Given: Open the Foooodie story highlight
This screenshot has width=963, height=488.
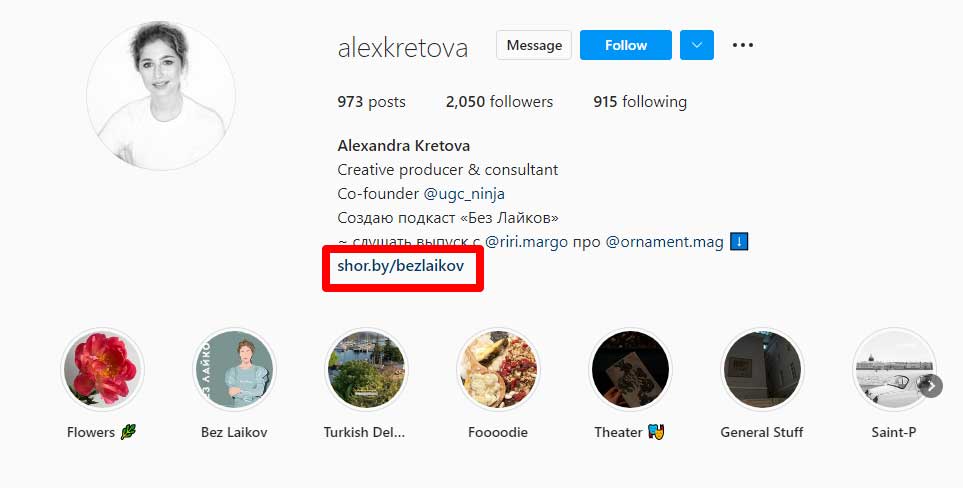Looking at the screenshot, I should point(498,369).
